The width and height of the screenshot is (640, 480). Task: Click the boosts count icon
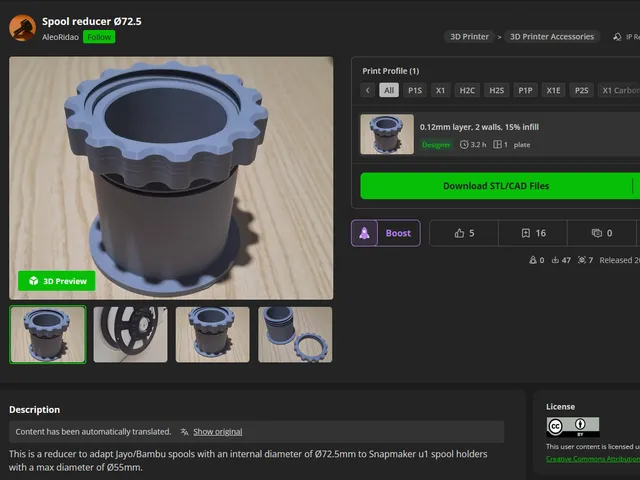pos(533,260)
